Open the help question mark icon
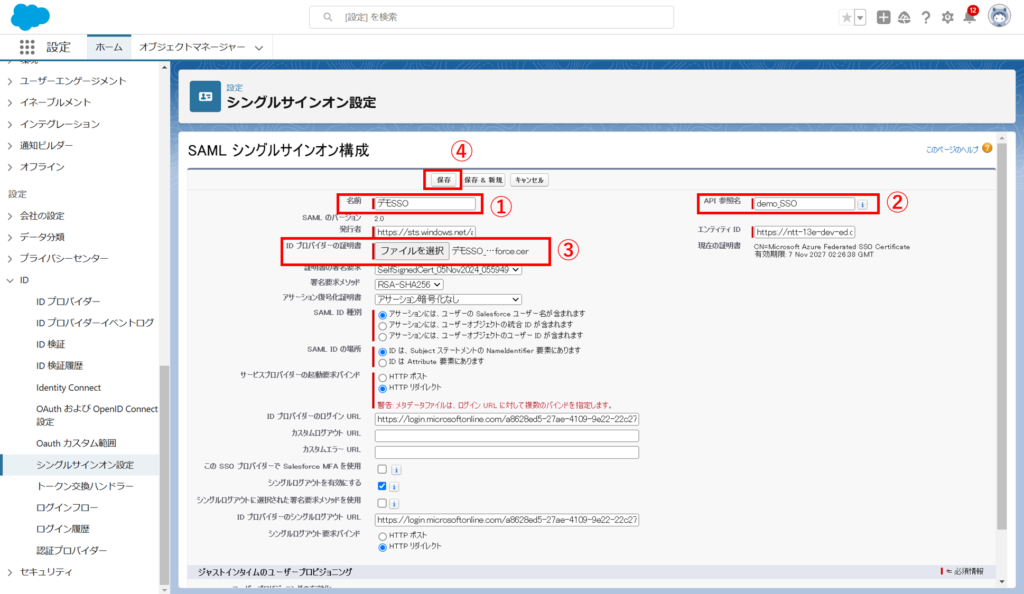 (x=925, y=18)
